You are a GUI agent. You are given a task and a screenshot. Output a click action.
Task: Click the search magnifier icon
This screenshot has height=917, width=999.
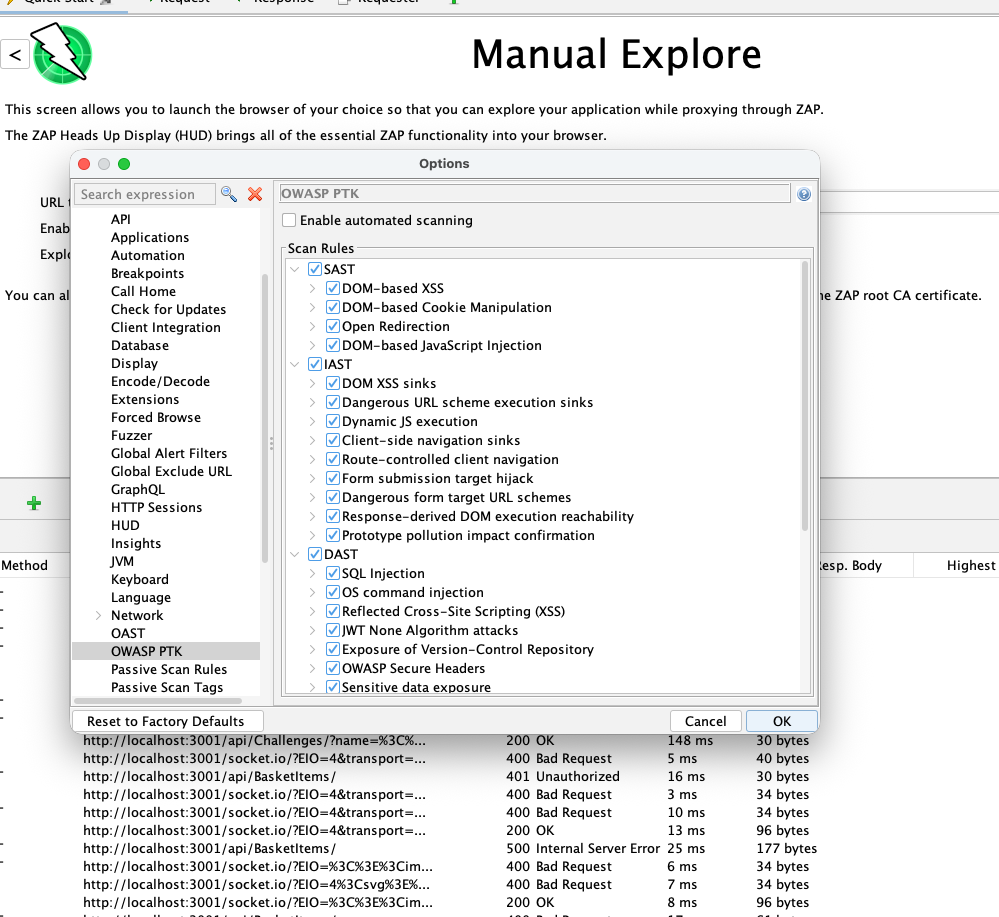(x=228, y=193)
